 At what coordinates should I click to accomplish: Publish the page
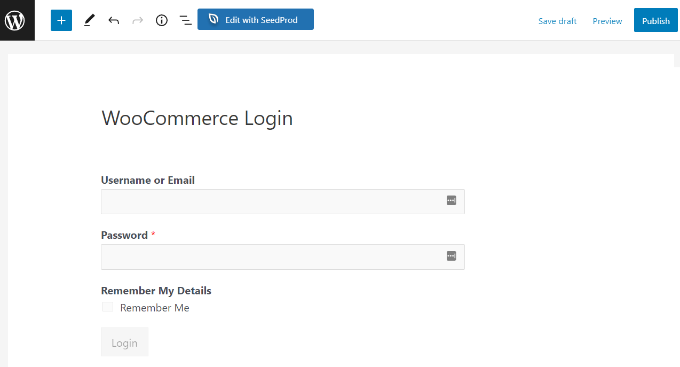656,20
